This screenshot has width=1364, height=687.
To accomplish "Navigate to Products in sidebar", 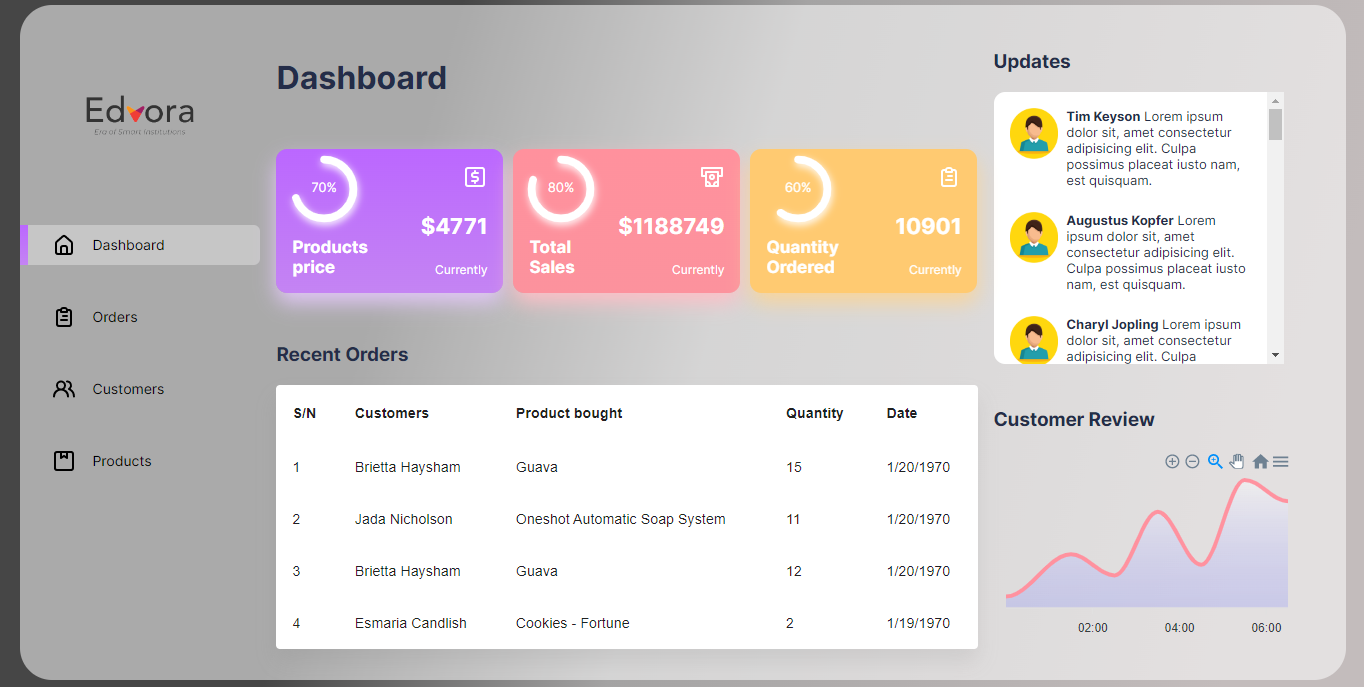I will 122,461.
